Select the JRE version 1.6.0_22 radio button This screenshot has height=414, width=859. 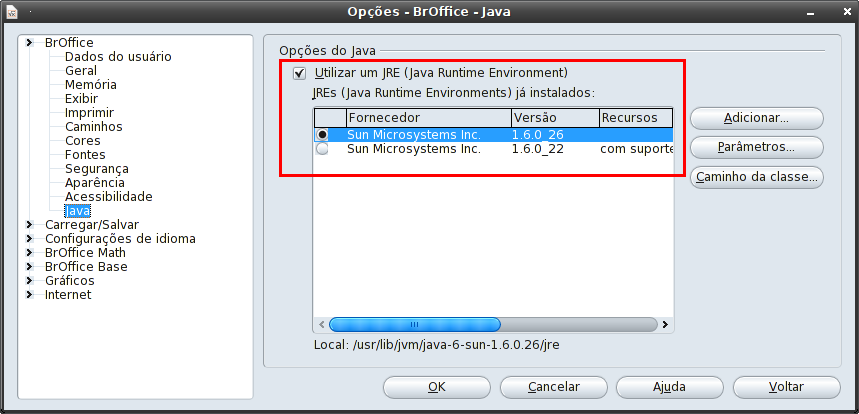pyautogui.click(x=322, y=149)
